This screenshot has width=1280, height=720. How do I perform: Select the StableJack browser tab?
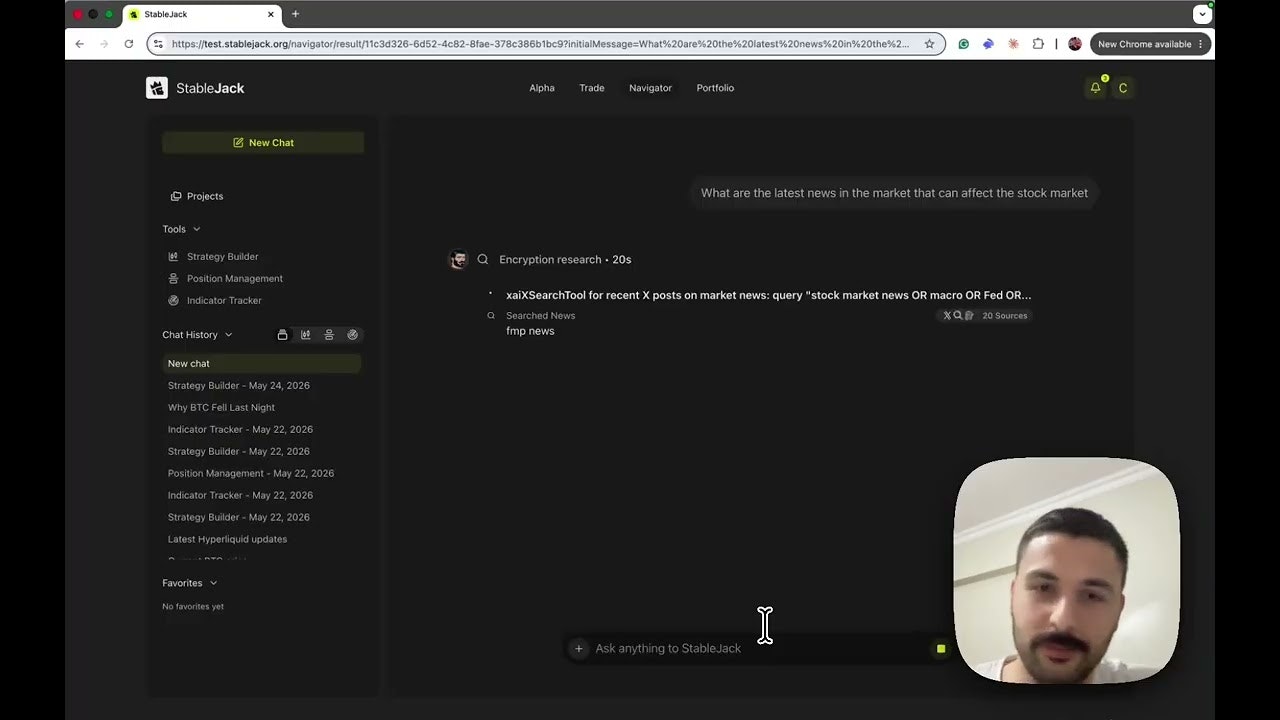(x=203, y=15)
